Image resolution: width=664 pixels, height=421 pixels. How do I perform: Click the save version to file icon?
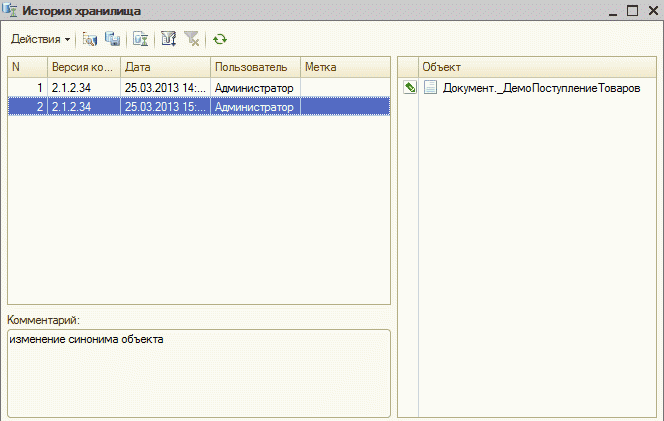pos(112,40)
